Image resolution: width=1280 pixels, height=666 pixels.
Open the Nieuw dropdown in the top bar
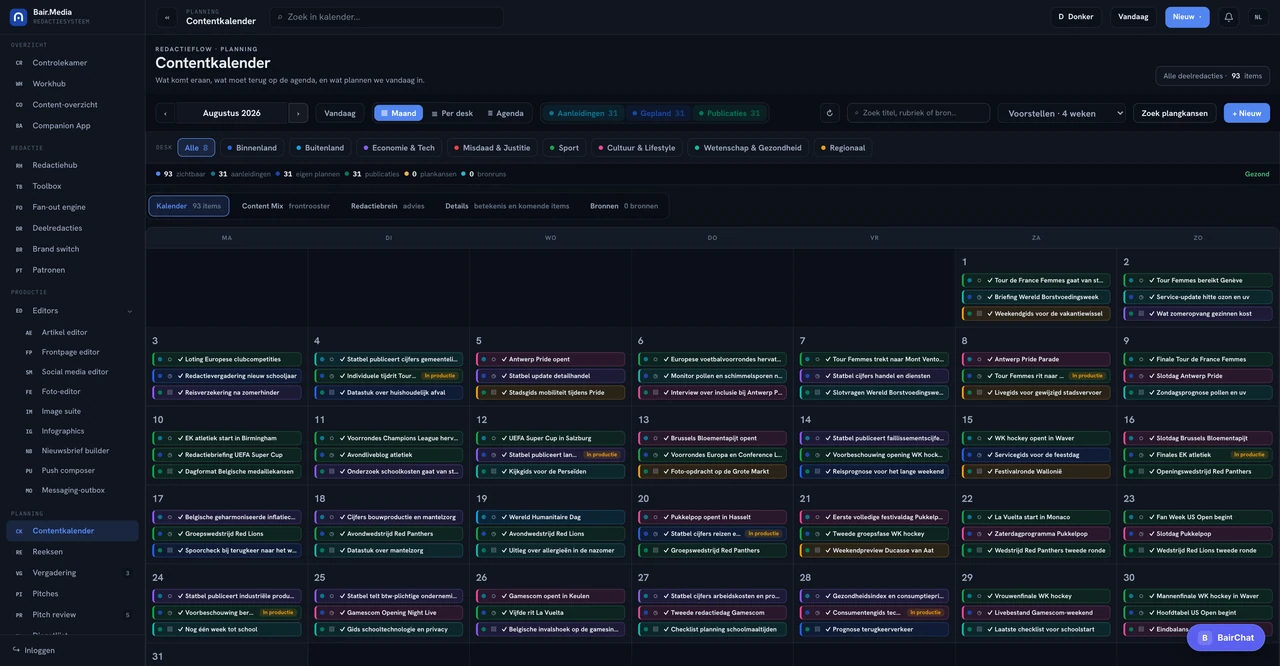coord(1187,17)
